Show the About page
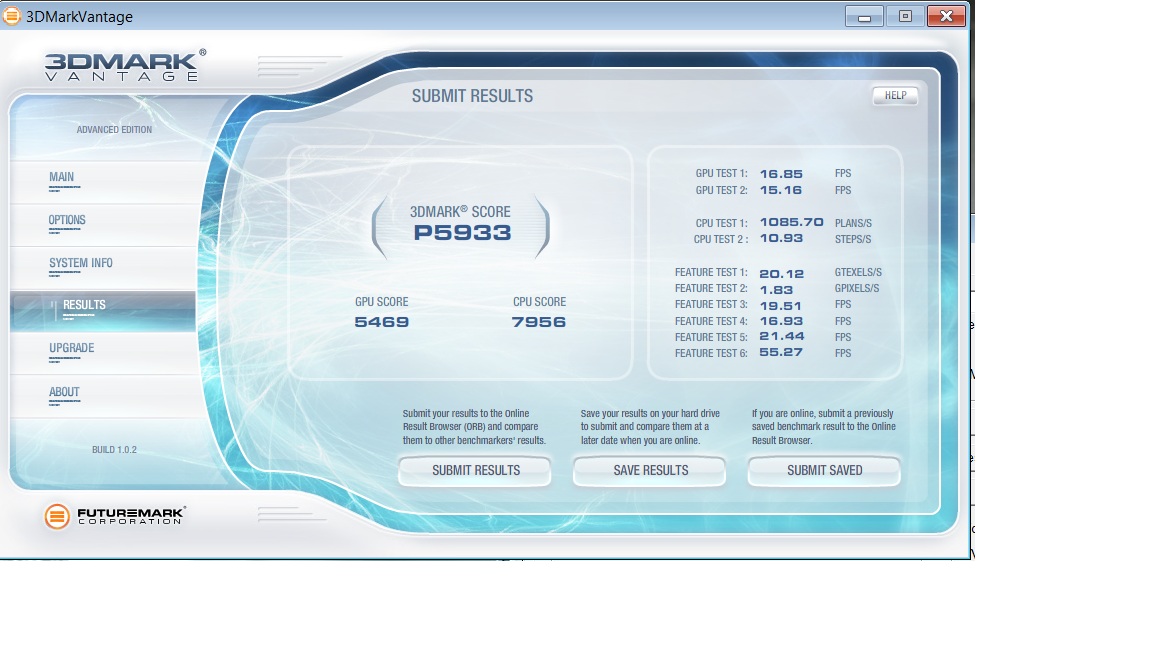This screenshot has height=648, width=1152. pyautogui.click(x=103, y=397)
